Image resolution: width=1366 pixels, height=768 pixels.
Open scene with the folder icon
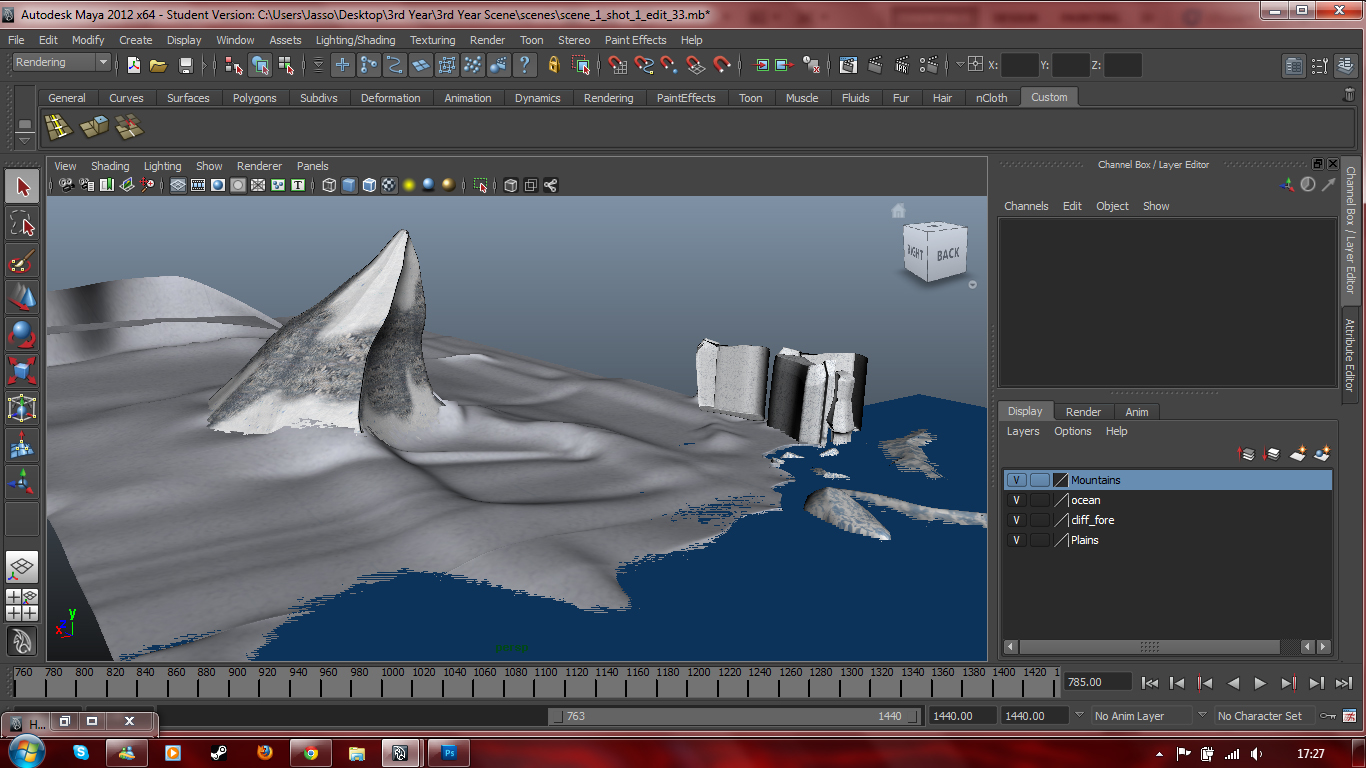pyautogui.click(x=158, y=65)
